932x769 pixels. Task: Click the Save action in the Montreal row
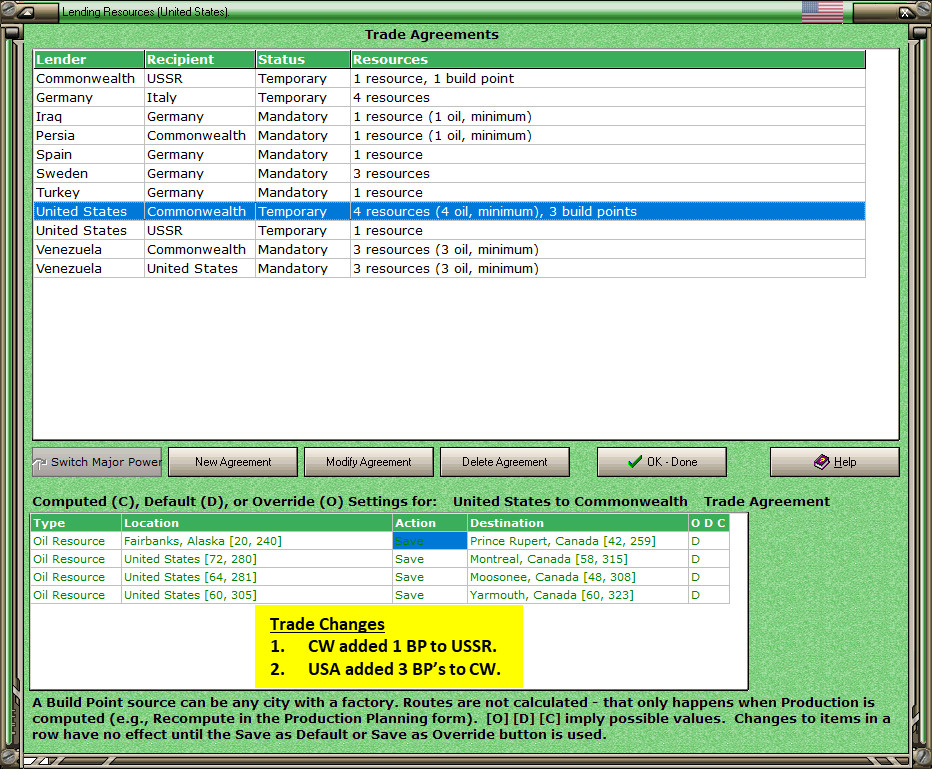(430, 559)
